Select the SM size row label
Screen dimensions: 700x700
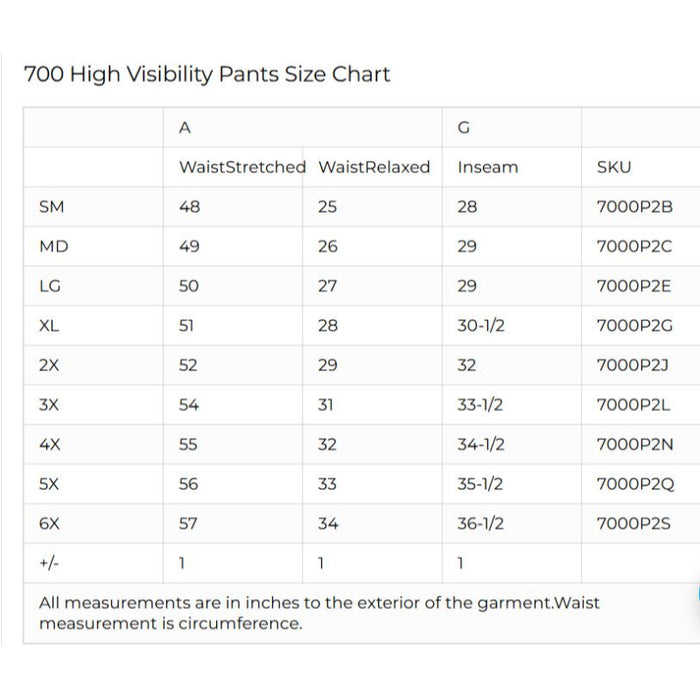(x=51, y=207)
